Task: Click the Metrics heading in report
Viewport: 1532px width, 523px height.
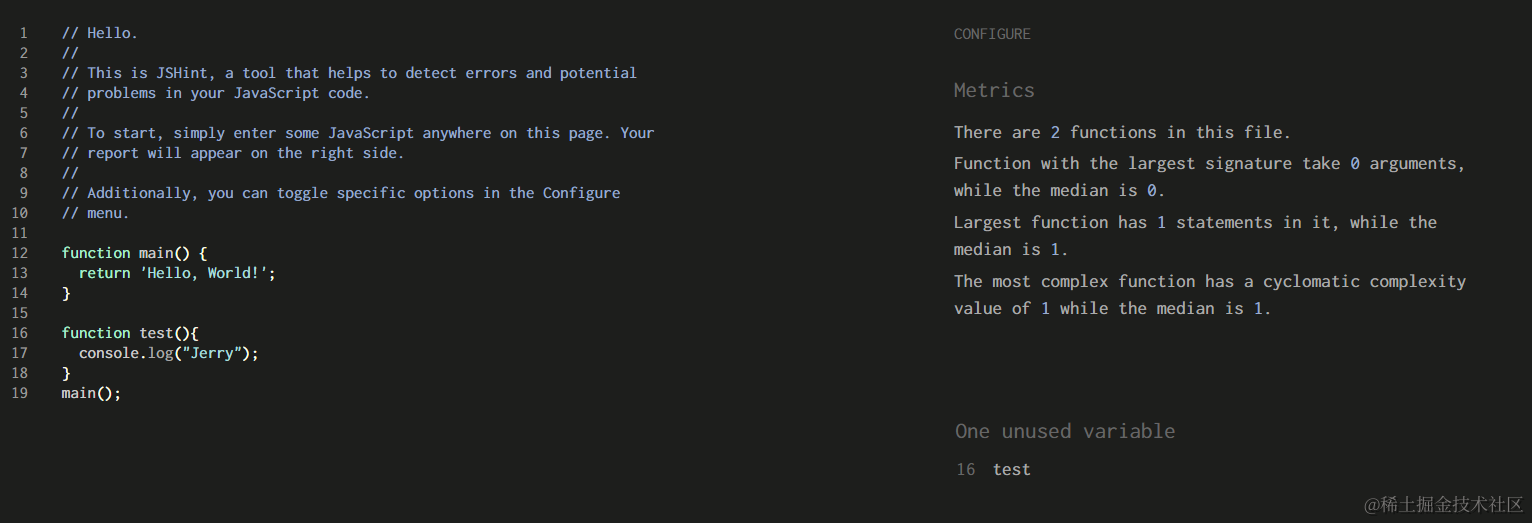Action: (993, 90)
